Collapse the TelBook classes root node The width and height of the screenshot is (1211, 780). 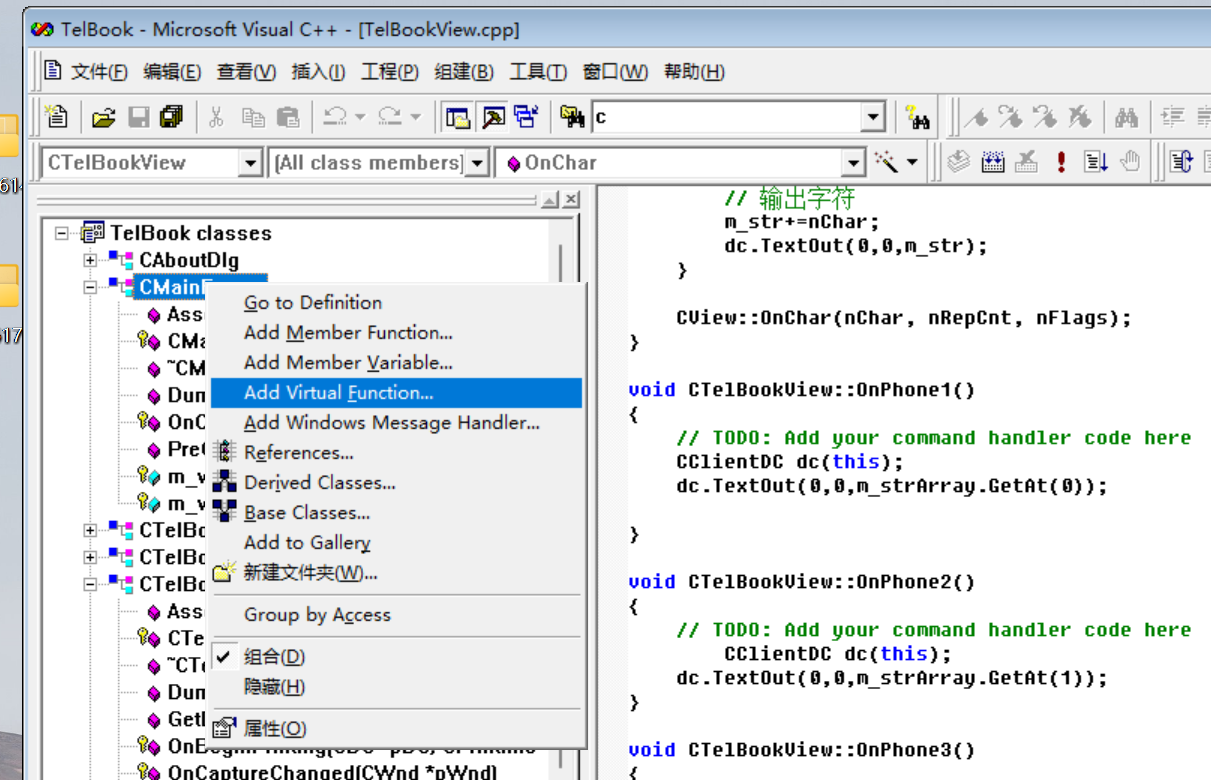coord(62,233)
